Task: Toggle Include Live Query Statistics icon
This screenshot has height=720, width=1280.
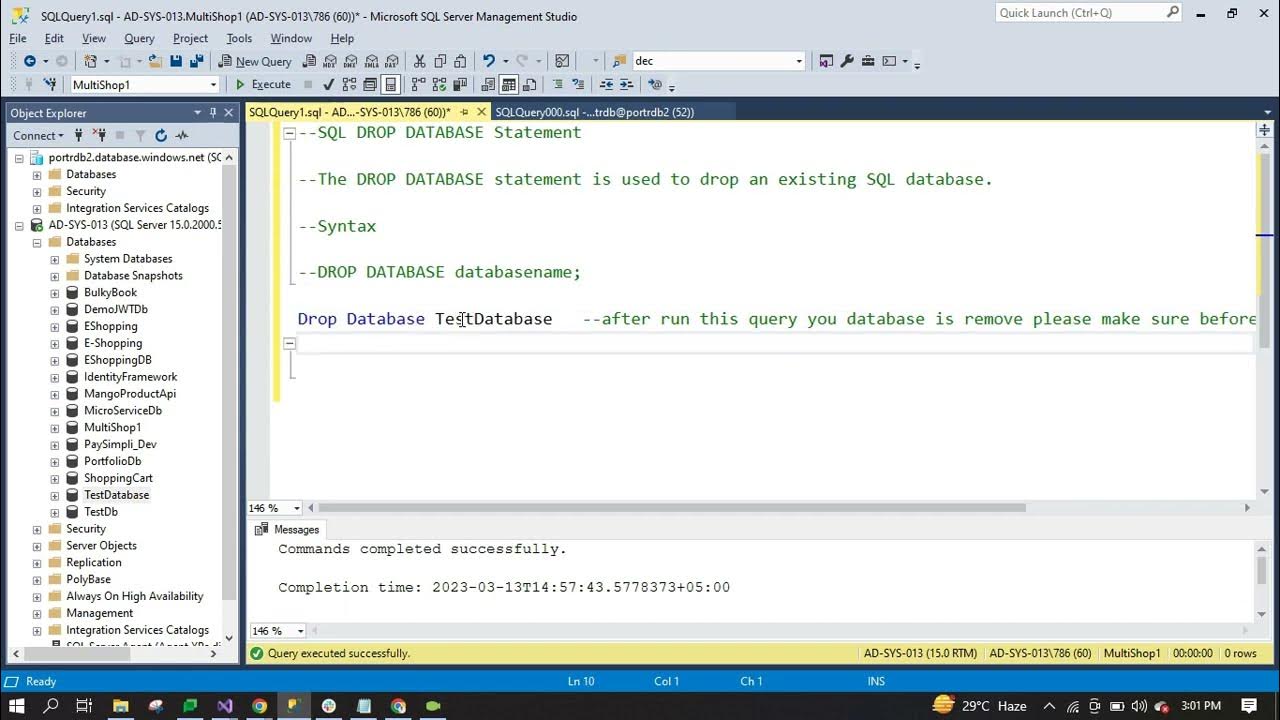Action: [439, 85]
